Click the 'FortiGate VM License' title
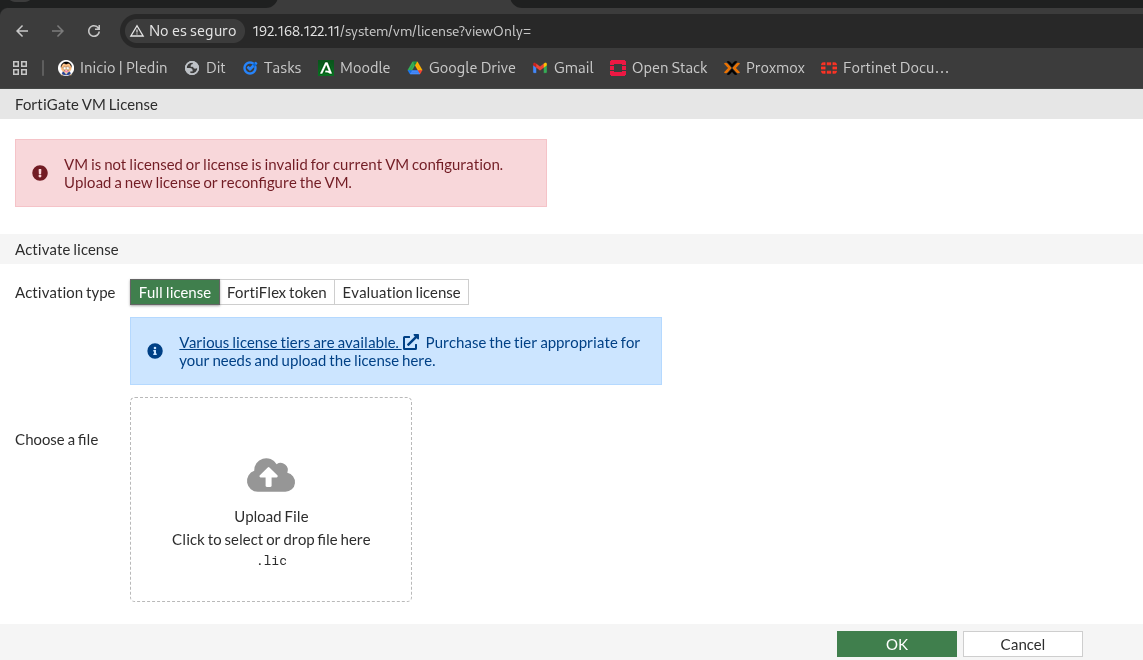Screen dimensions: 1143x660 click(86, 104)
